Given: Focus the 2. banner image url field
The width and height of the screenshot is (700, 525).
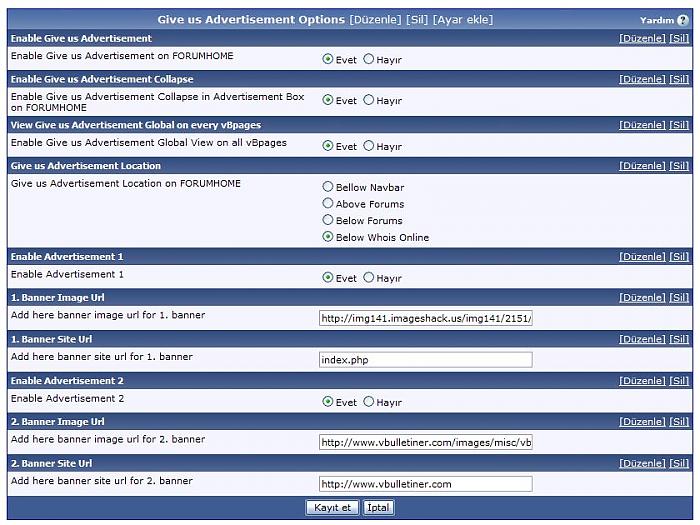Looking at the screenshot, I should 425,442.
